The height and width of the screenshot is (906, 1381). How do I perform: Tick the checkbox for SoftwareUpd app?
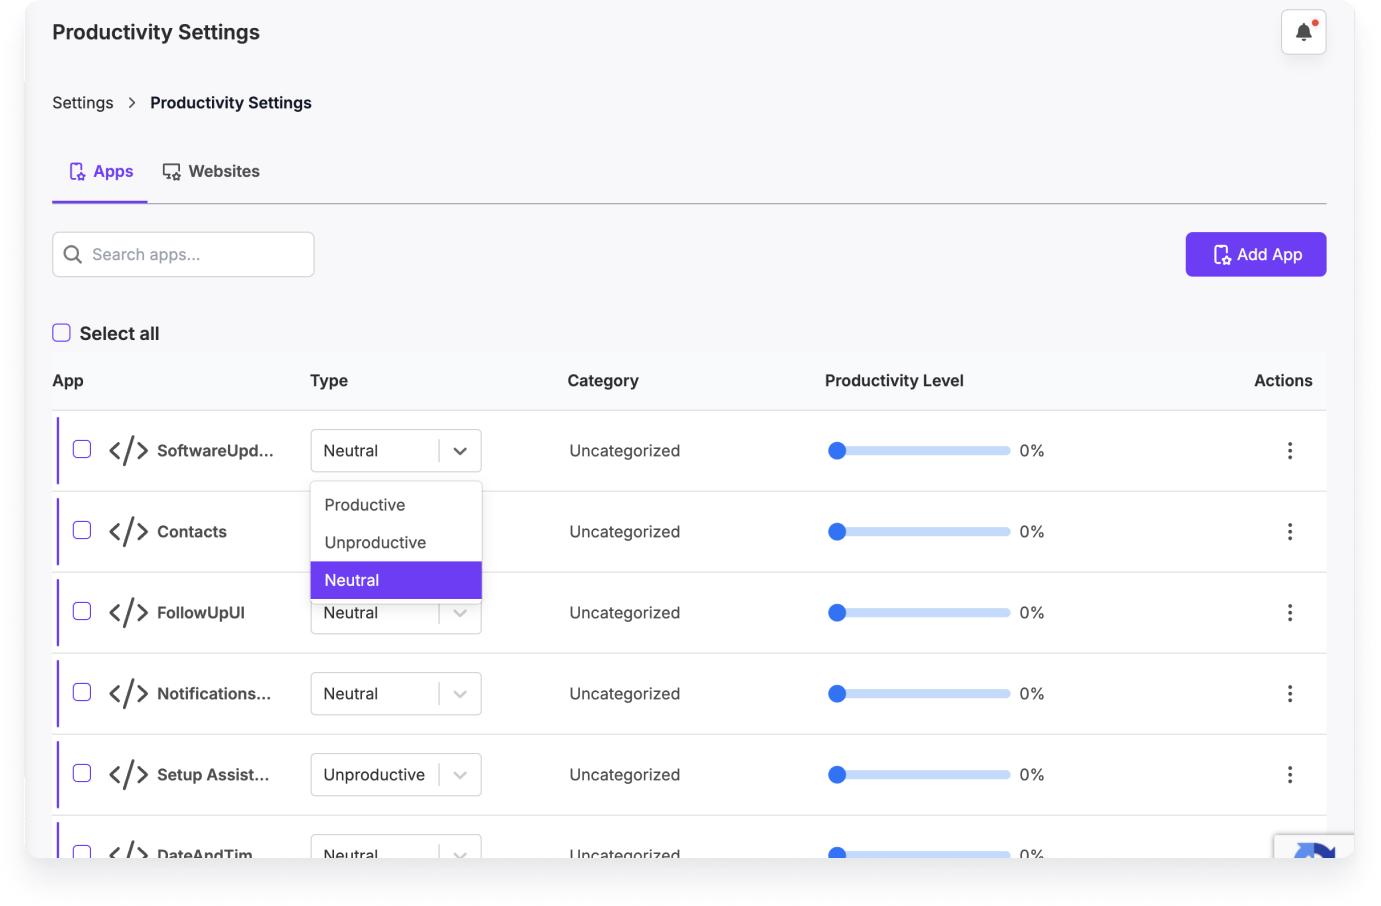pos(82,450)
